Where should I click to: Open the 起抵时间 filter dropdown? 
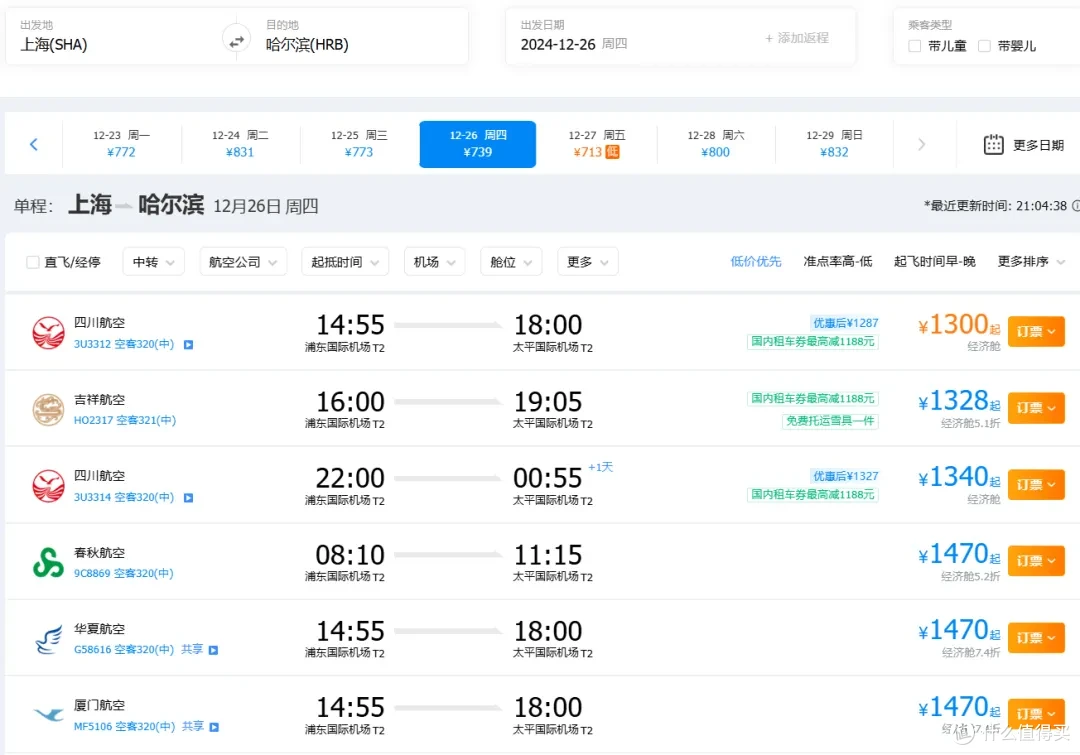click(345, 262)
